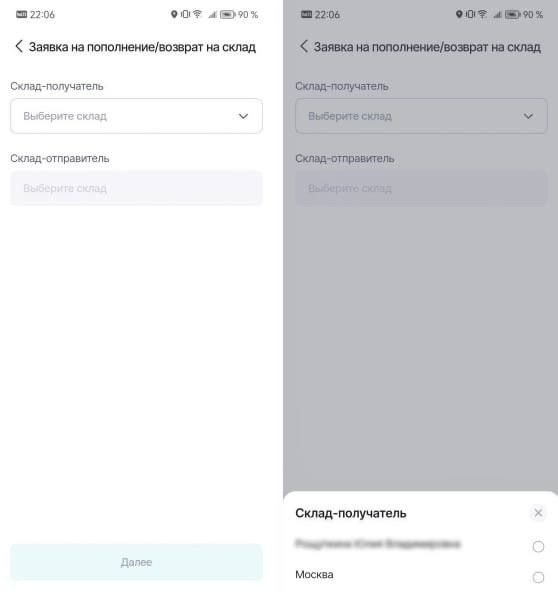The image size is (558, 592).
Task: Expand the Склад-получатель chevron on the white screen
Action: coord(243,116)
